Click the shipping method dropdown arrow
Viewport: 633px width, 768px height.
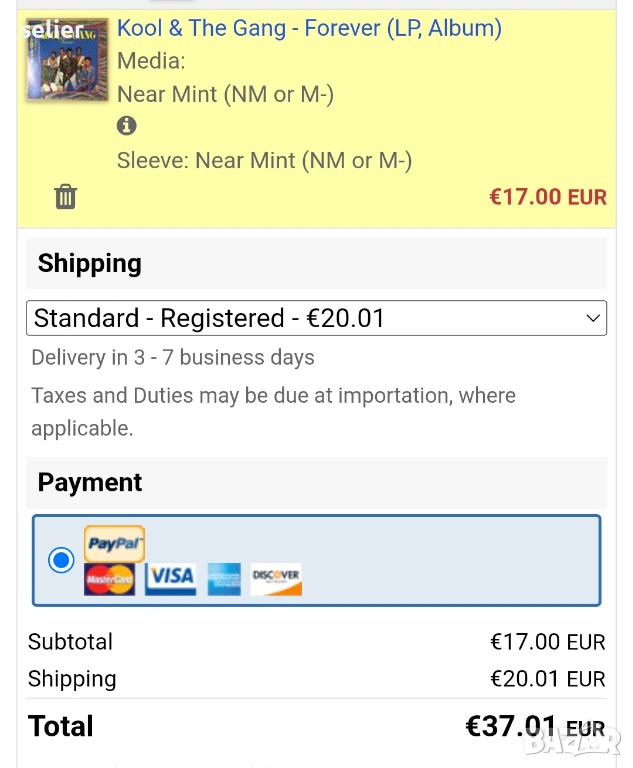click(x=593, y=319)
